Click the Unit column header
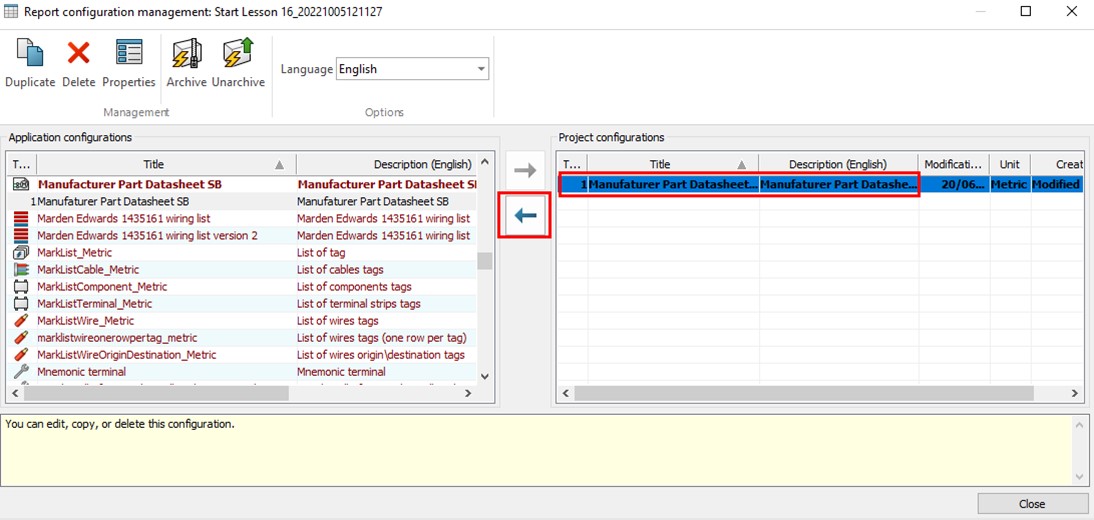The width and height of the screenshot is (1094, 520). [1009, 164]
